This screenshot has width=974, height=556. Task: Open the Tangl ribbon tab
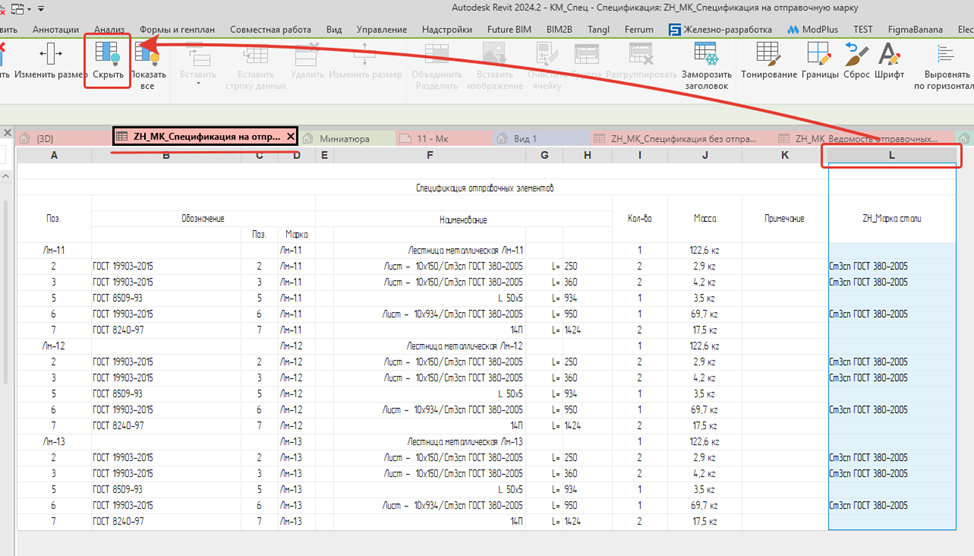pyautogui.click(x=598, y=29)
